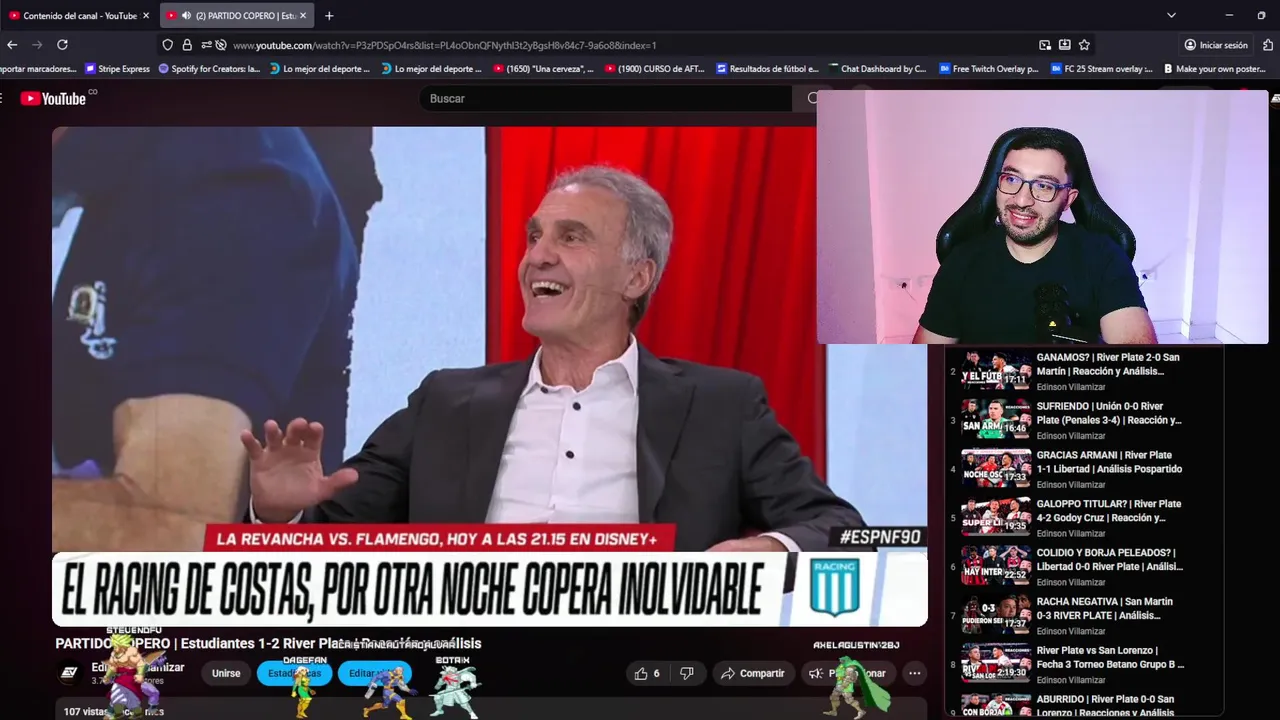Image resolution: width=1280 pixels, height=720 pixels.
Task: Click the 'Compartir' share button
Action: click(752, 673)
